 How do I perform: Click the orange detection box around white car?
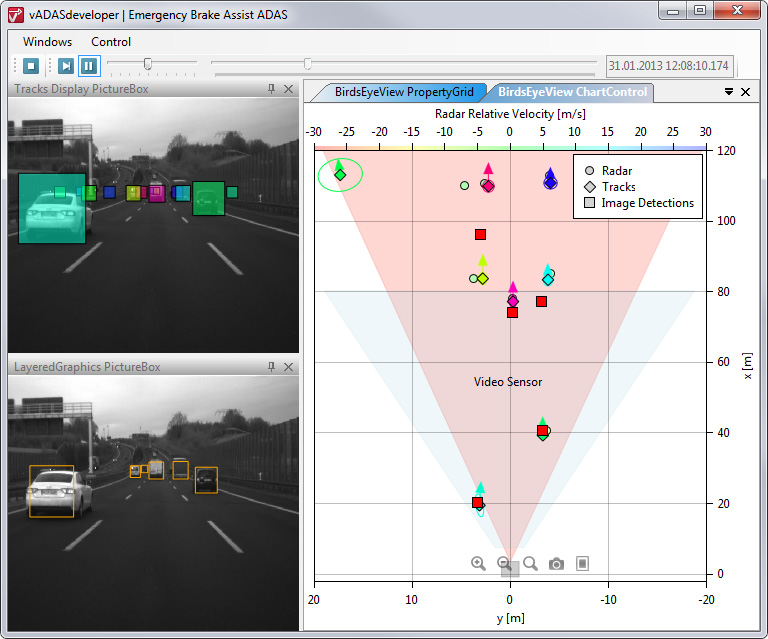coord(51,491)
